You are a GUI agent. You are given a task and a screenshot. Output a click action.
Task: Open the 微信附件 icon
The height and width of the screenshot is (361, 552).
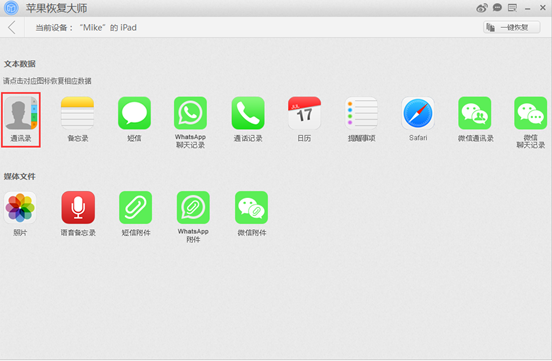coord(251,208)
